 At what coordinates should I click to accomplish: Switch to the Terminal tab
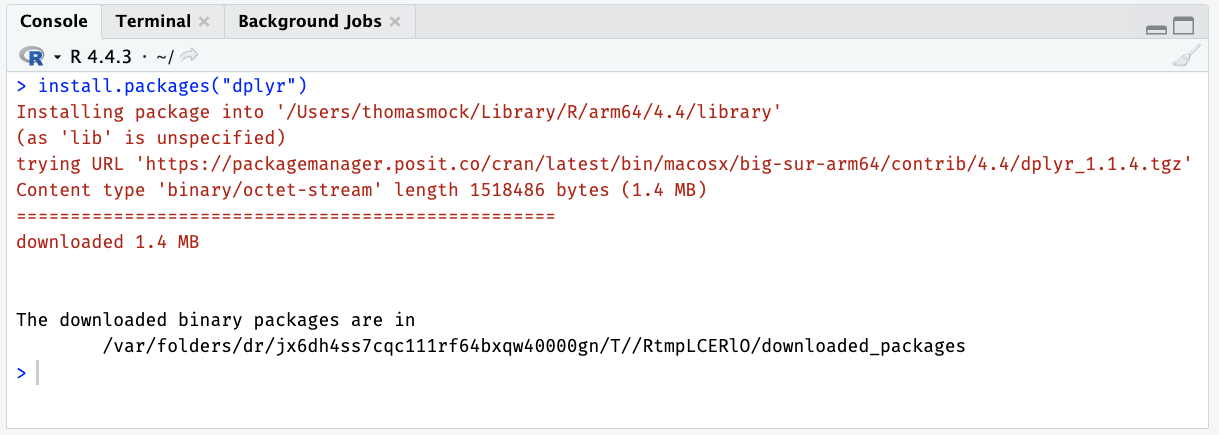point(152,21)
